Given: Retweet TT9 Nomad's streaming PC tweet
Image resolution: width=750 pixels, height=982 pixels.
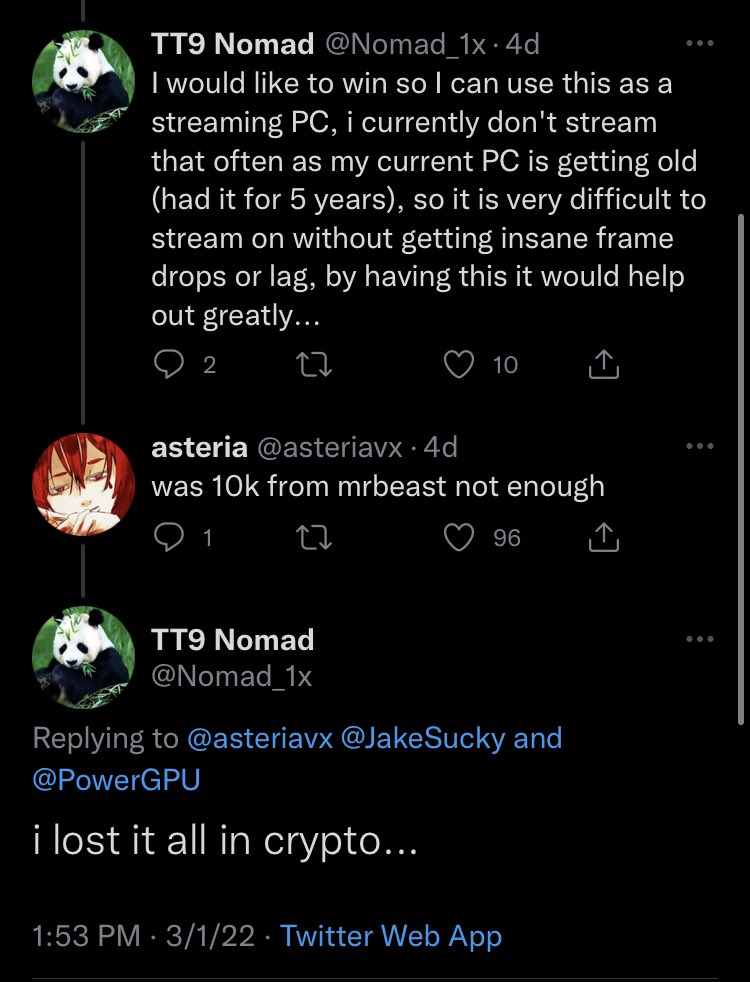Looking at the screenshot, I should (316, 366).
